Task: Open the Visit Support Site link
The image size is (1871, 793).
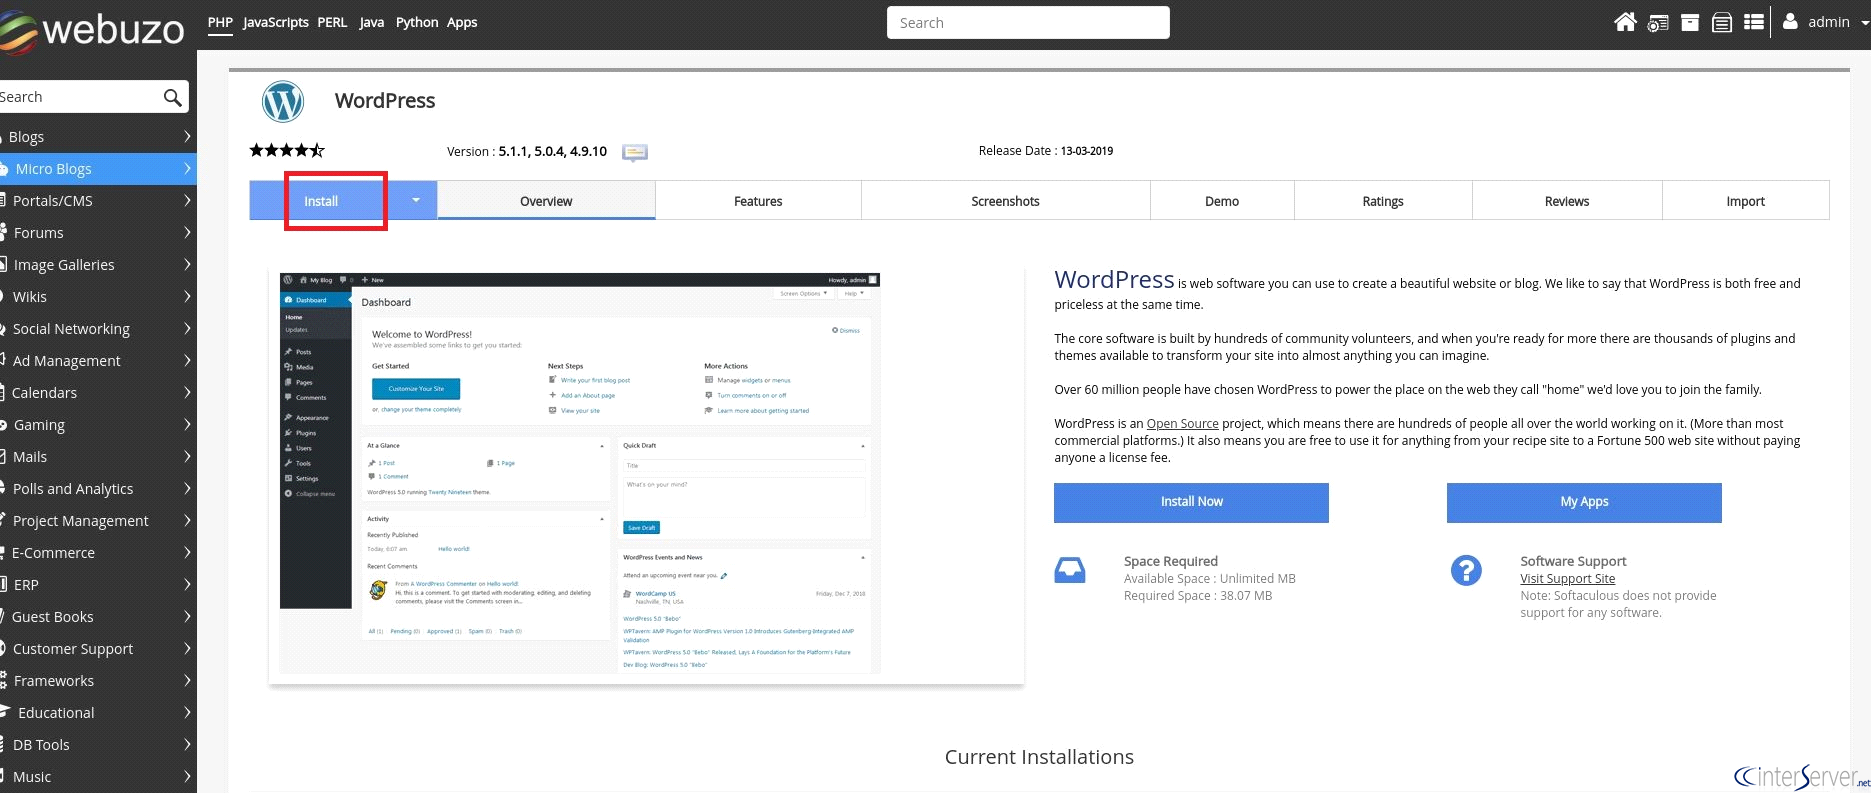Action: coord(1568,578)
